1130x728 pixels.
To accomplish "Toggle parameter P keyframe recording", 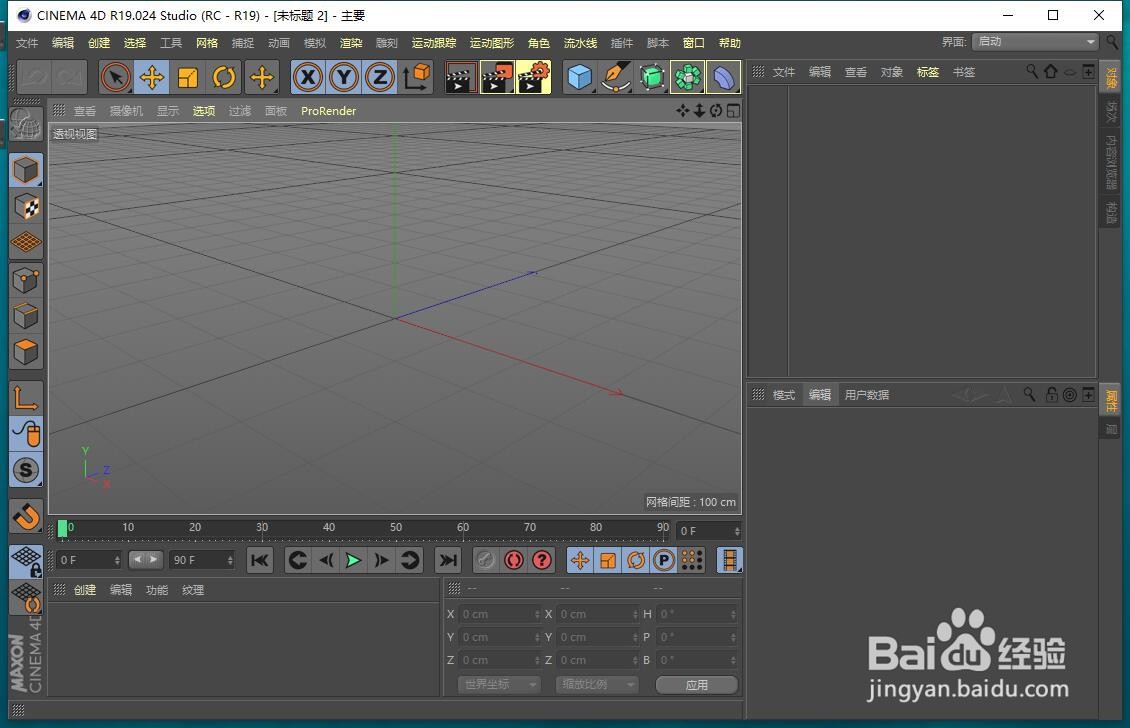I will pyautogui.click(x=664, y=560).
